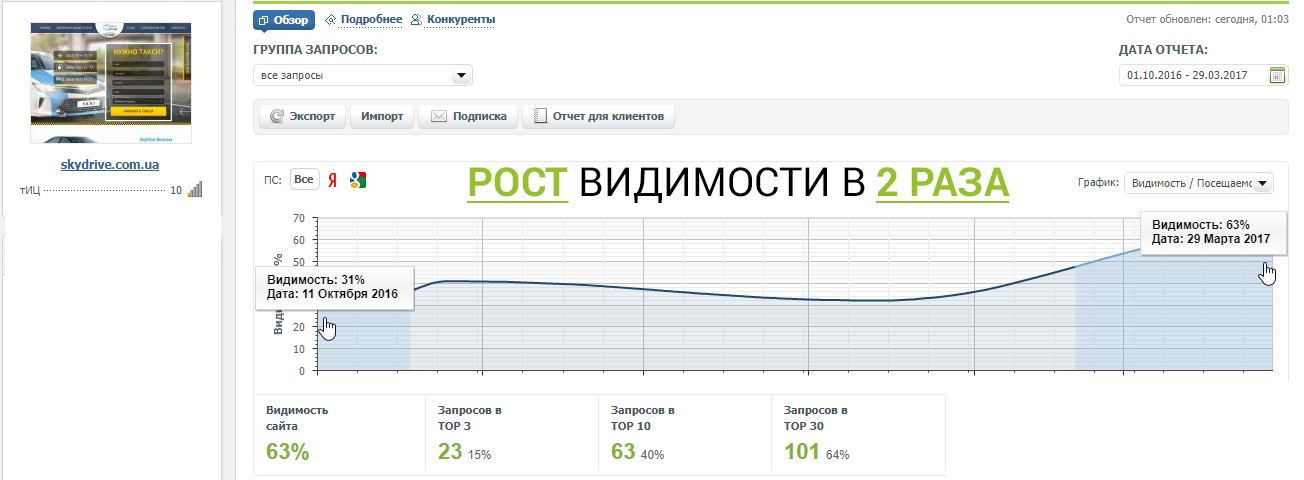Open the Обзор tab

coord(285,20)
